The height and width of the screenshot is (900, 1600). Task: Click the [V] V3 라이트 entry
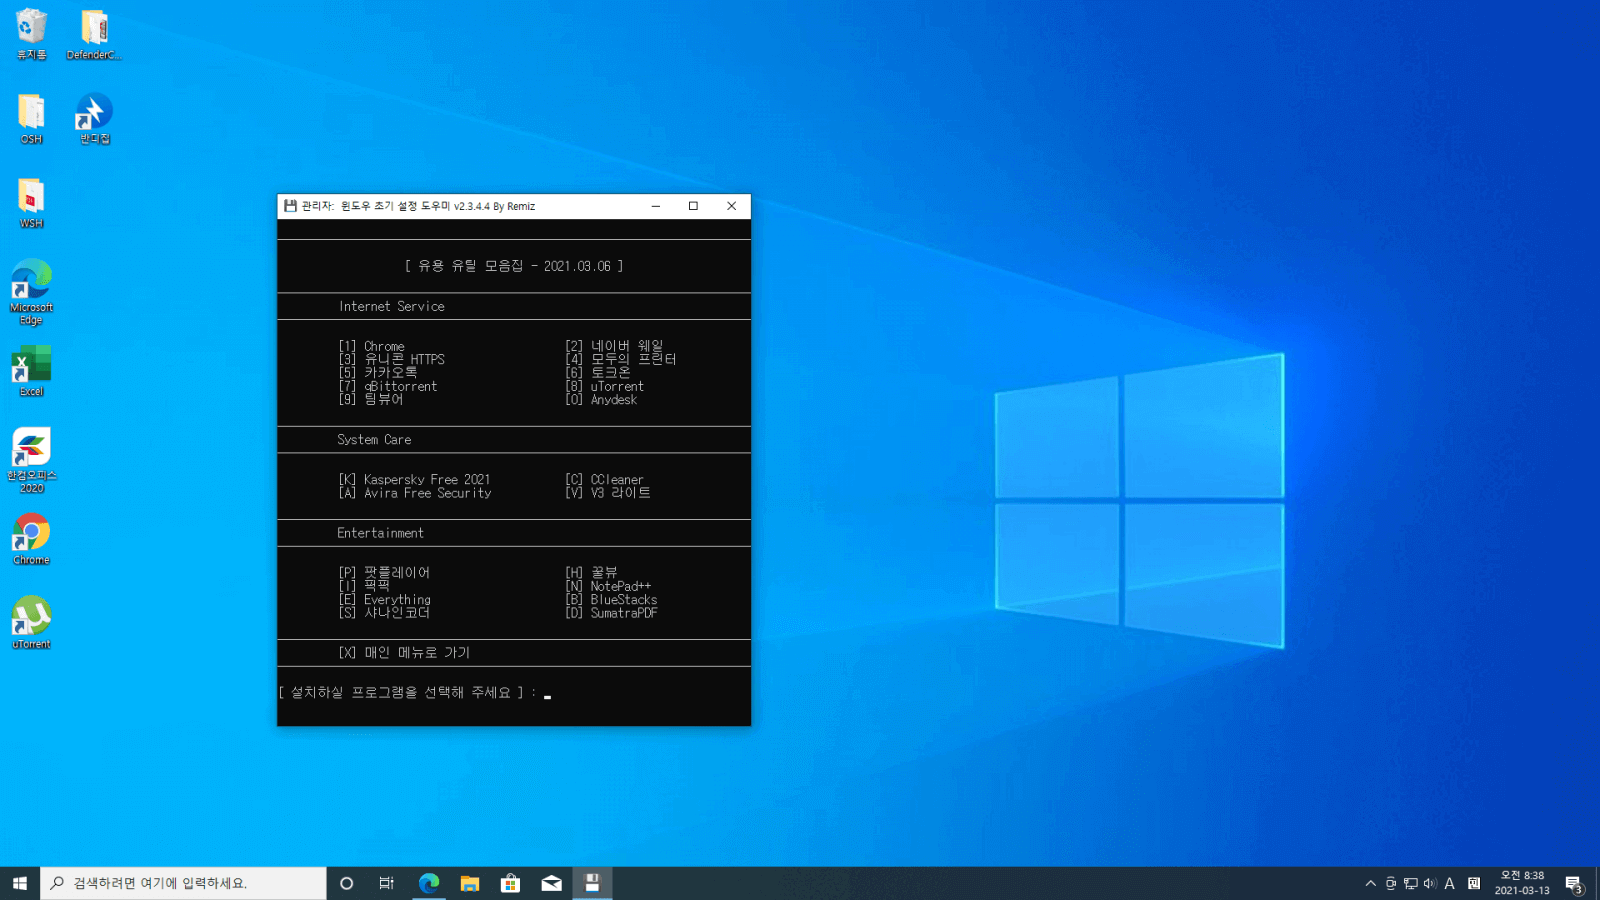[x=608, y=493]
